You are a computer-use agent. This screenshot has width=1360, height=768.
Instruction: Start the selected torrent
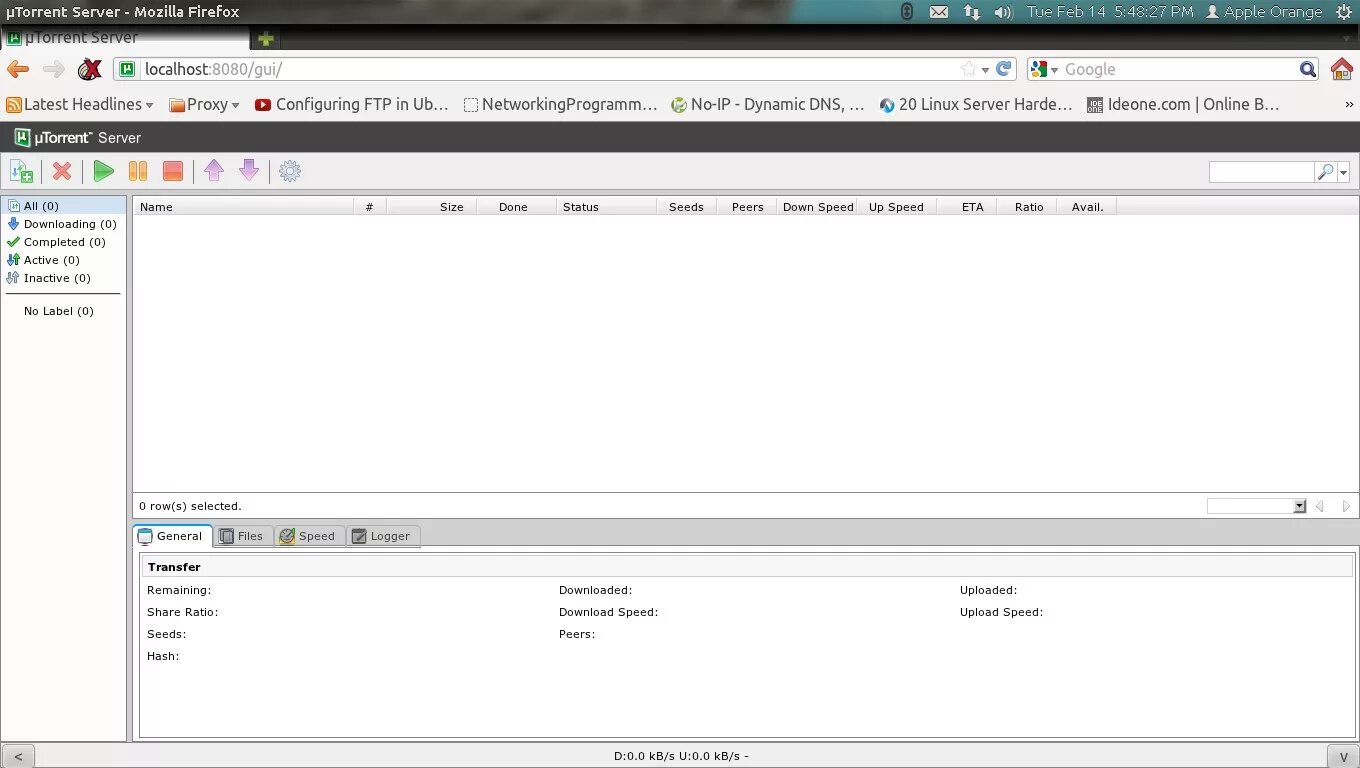click(103, 171)
